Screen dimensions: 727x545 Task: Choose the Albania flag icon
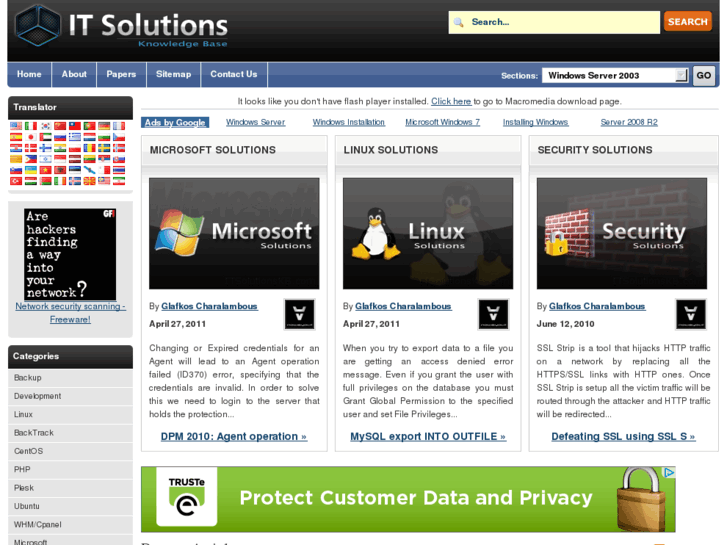60,170
